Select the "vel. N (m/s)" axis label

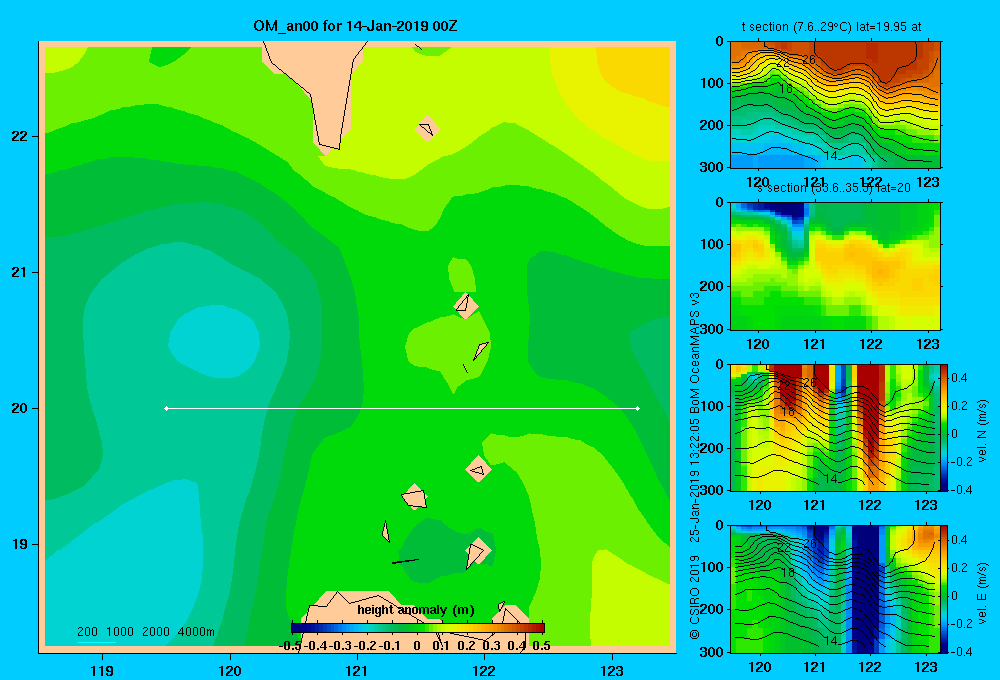pos(982,431)
